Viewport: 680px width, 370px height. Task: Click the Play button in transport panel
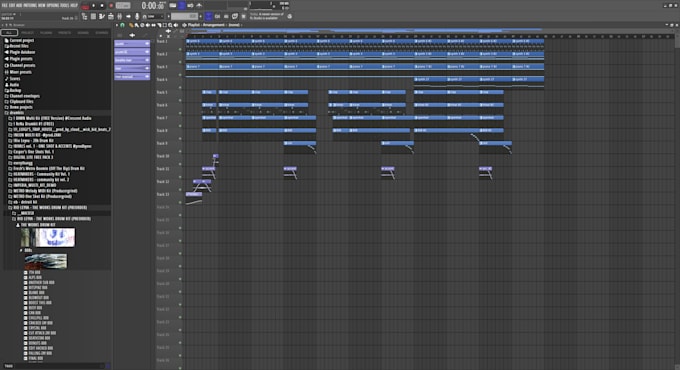[x=94, y=6]
